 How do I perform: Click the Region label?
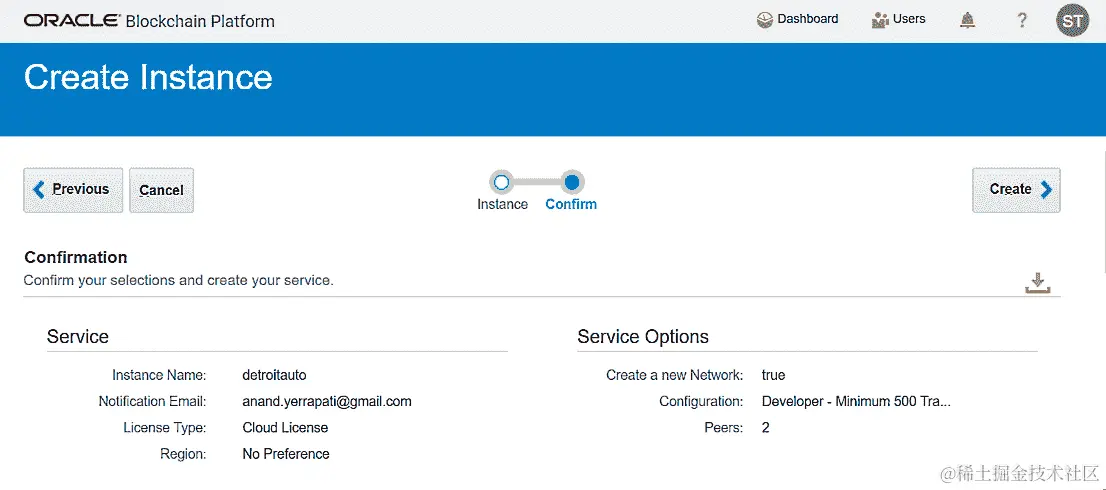[x=183, y=454]
